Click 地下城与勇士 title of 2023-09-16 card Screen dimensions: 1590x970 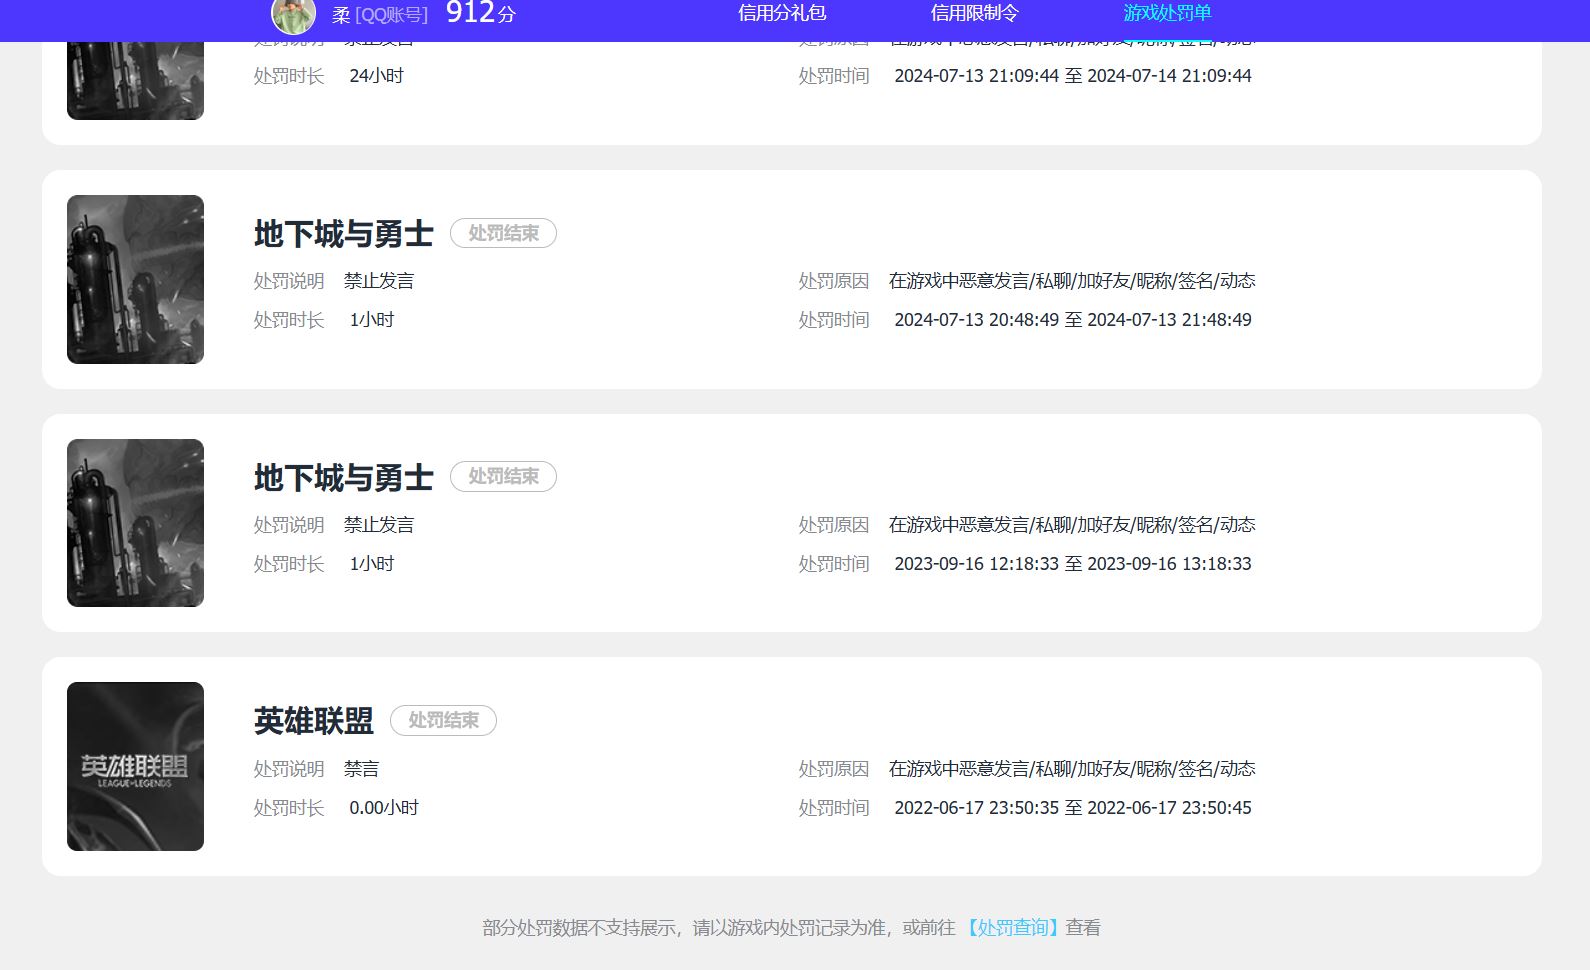pos(344,478)
